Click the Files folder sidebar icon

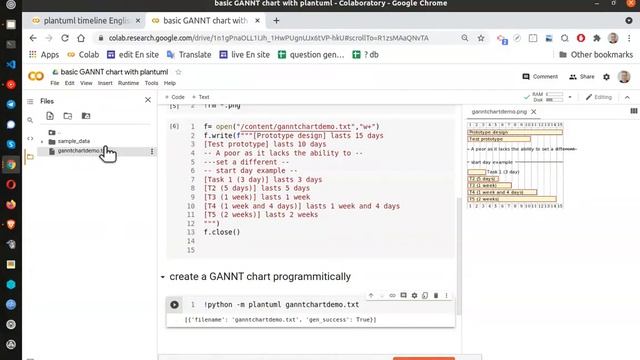click(30, 157)
